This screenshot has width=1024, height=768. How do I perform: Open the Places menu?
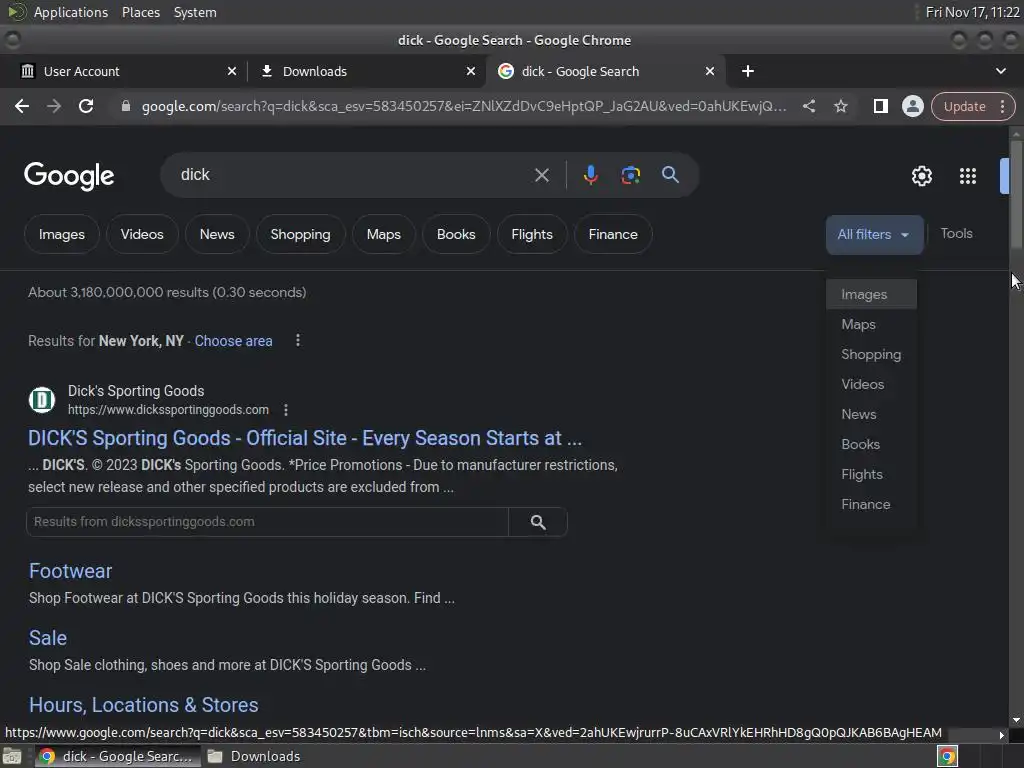[x=140, y=12]
